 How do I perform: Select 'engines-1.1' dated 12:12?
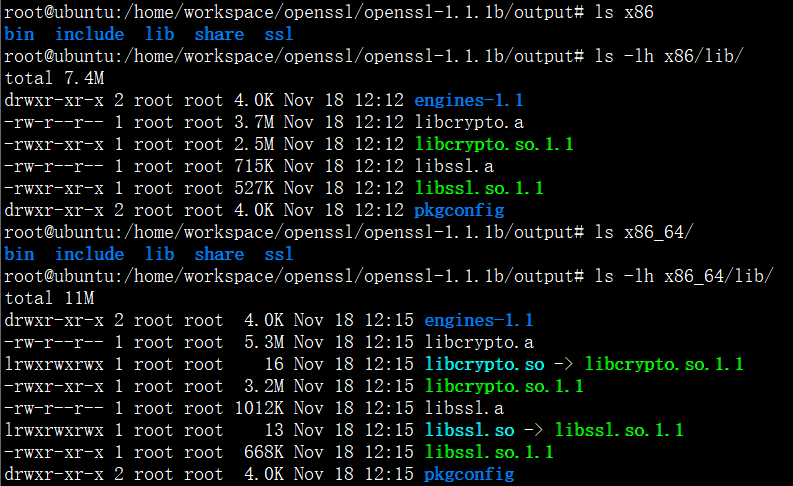(x=469, y=100)
